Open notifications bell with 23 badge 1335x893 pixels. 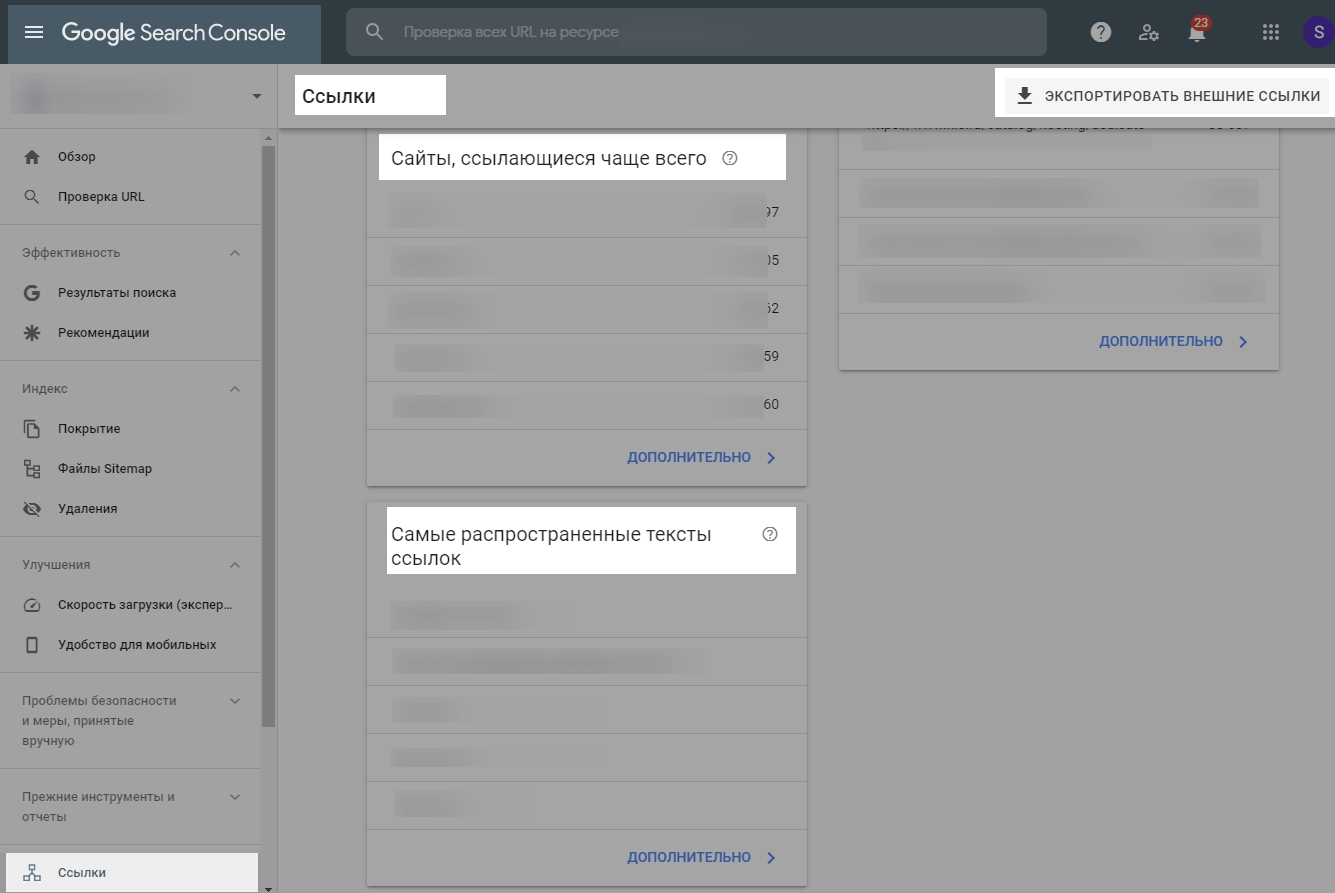(1197, 30)
